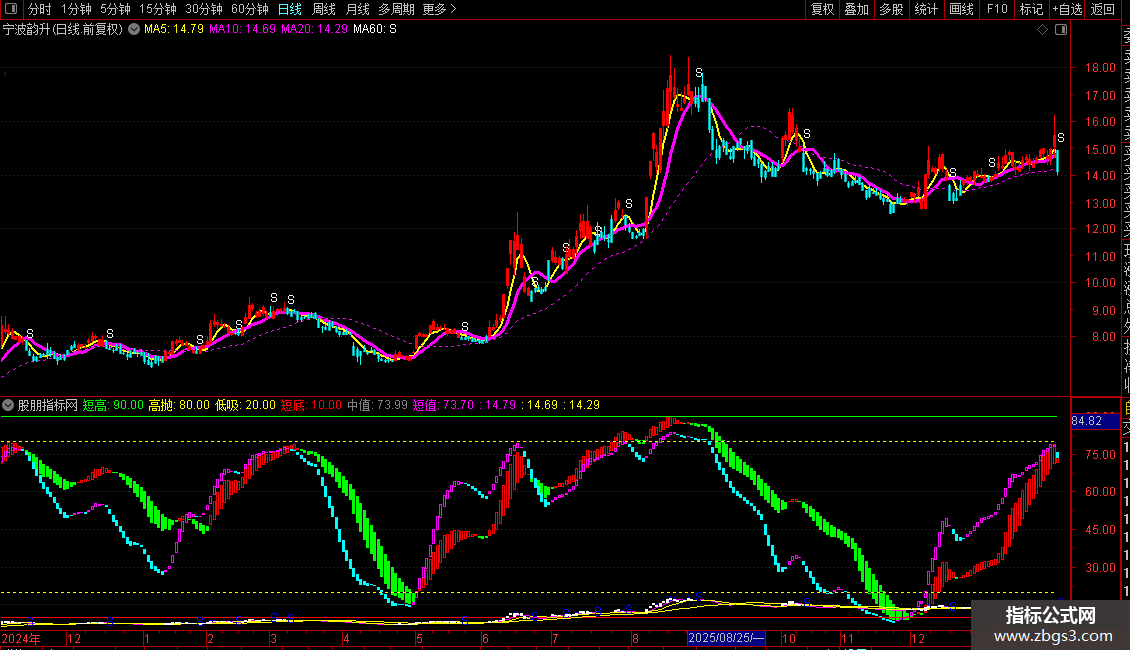Expand the 股朋指标网 indicator dropdown arrow

point(9,406)
